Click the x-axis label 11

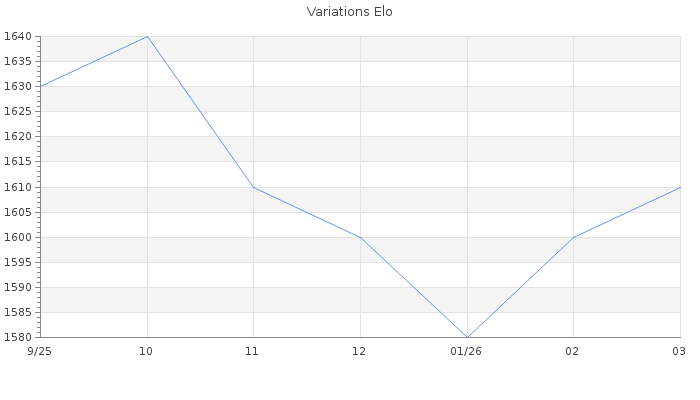click(253, 351)
